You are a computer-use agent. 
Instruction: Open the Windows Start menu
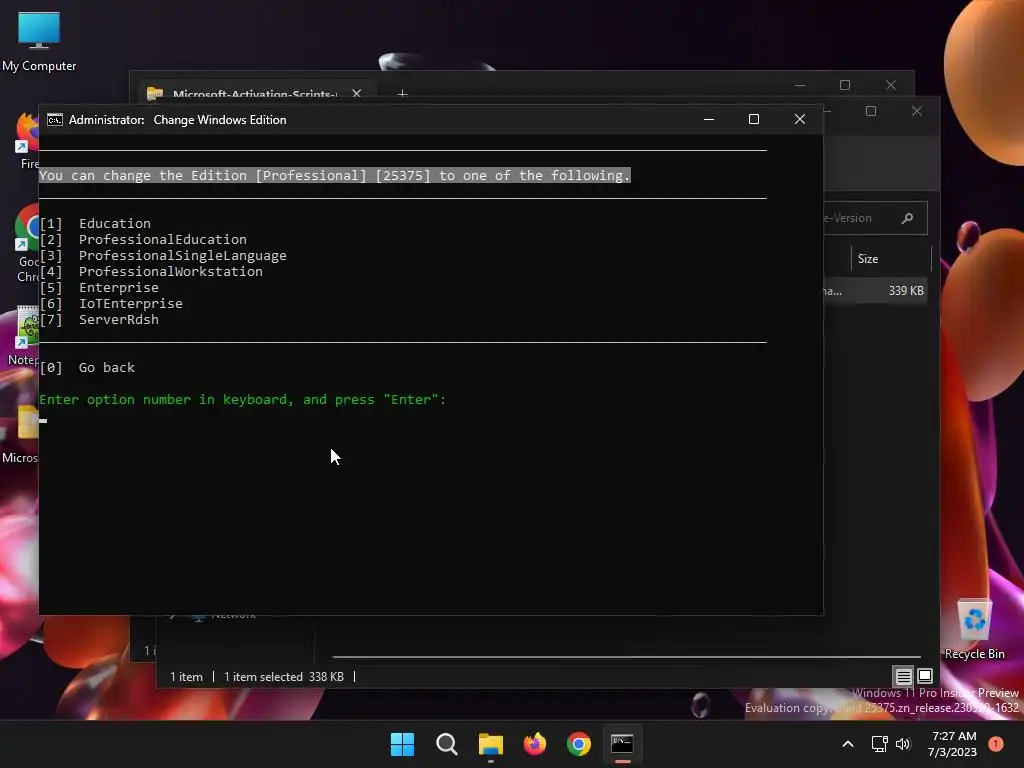(x=402, y=744)
